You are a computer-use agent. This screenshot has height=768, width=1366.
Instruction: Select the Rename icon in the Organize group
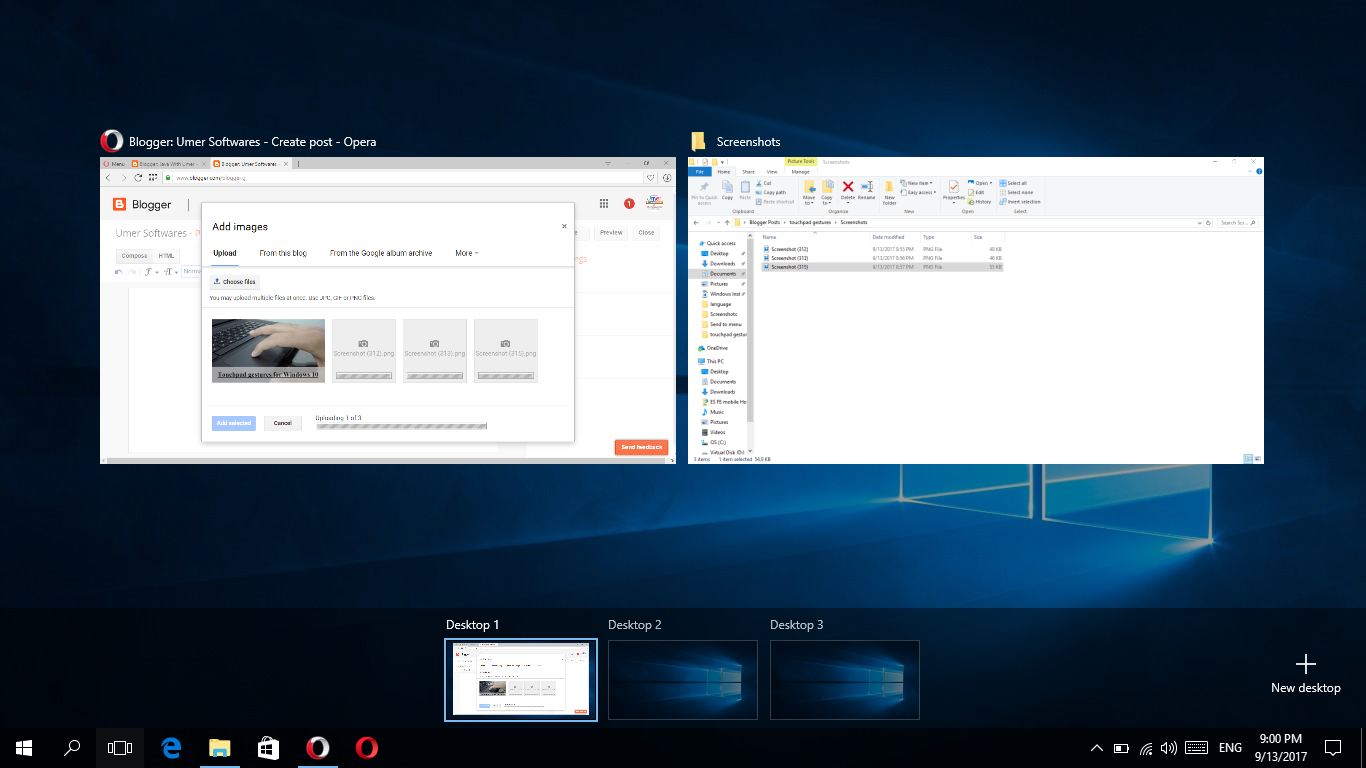click(x=866, y=188)
